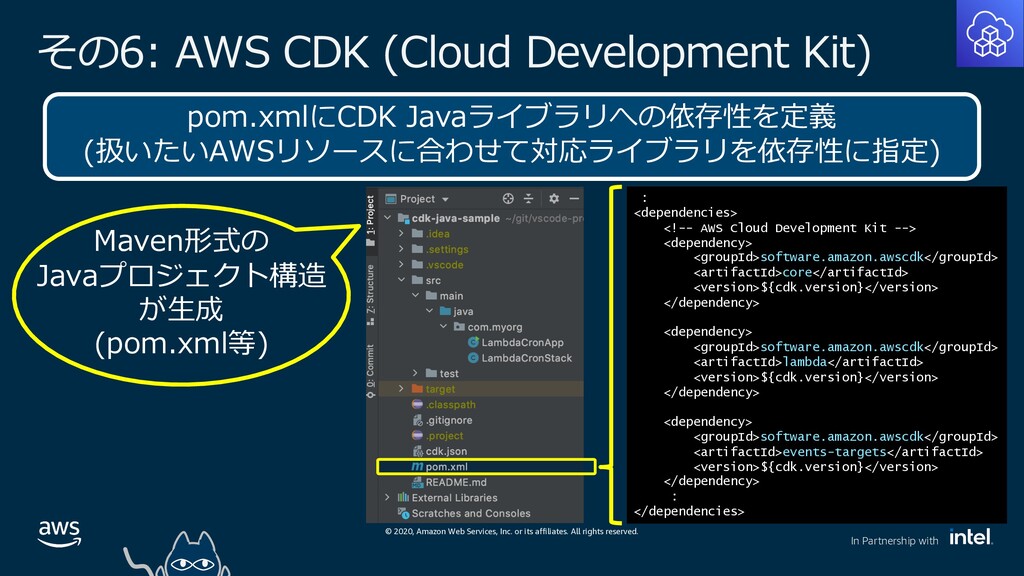Collapse the src folder chevron
The height and width of the screenshot is (576, 1024).
(402, 280)
